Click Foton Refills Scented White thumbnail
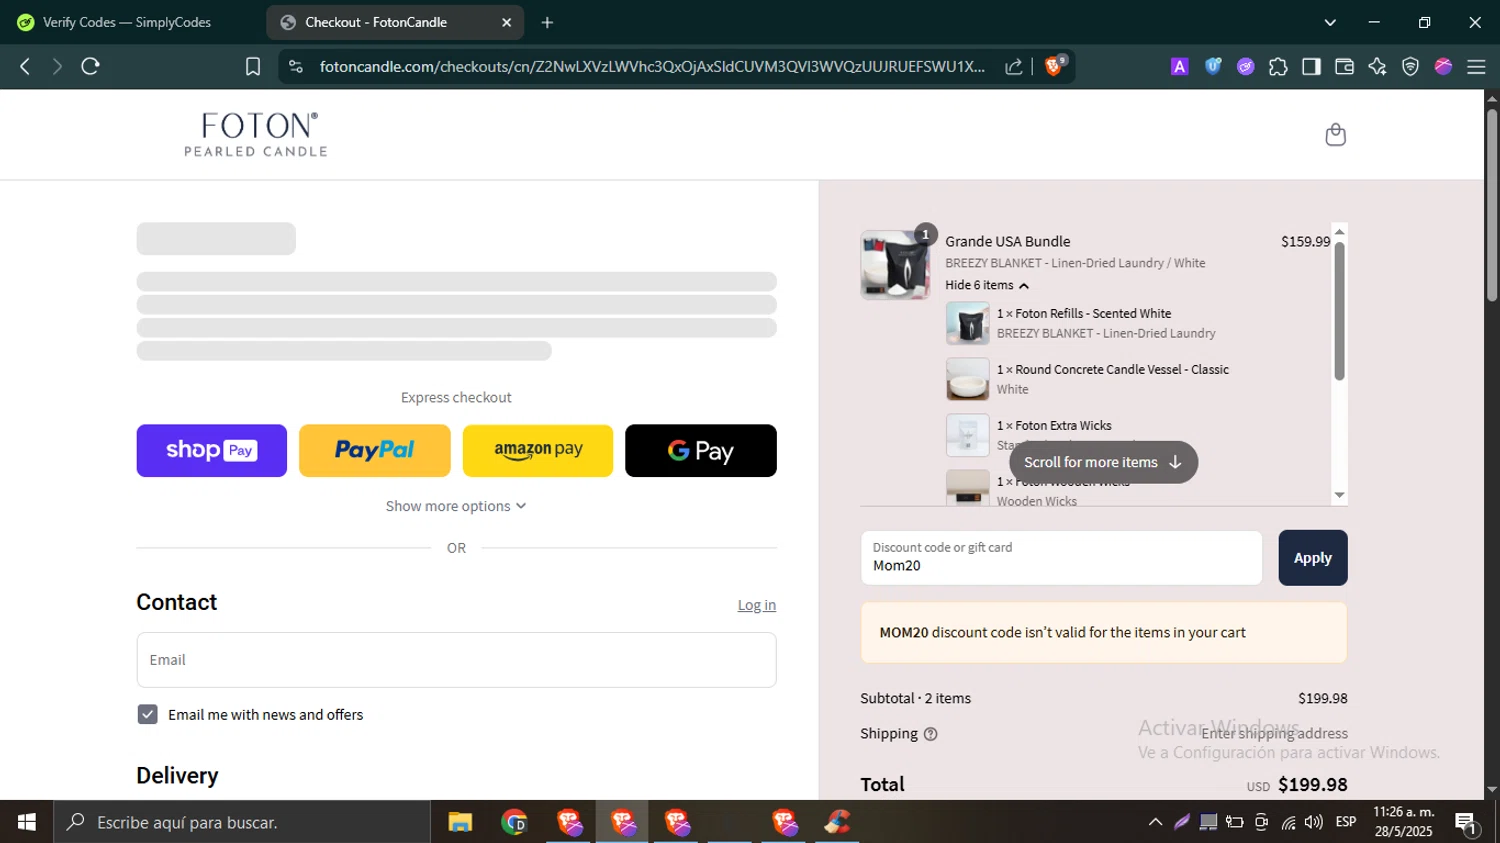This screenshot has height=843, width=1500. pos(967,323)
